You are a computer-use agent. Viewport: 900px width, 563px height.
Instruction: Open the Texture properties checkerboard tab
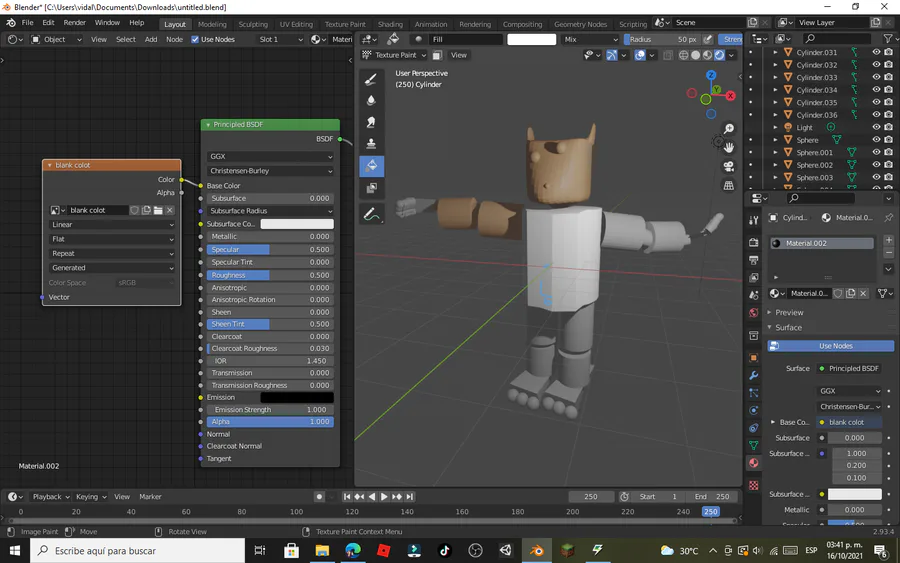coord(754,486)
